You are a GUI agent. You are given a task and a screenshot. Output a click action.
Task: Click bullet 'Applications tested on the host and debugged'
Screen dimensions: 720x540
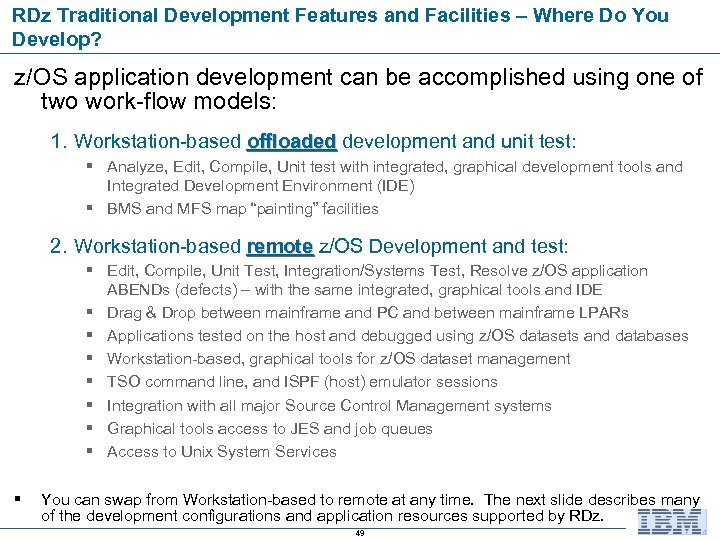pos(398,336)
